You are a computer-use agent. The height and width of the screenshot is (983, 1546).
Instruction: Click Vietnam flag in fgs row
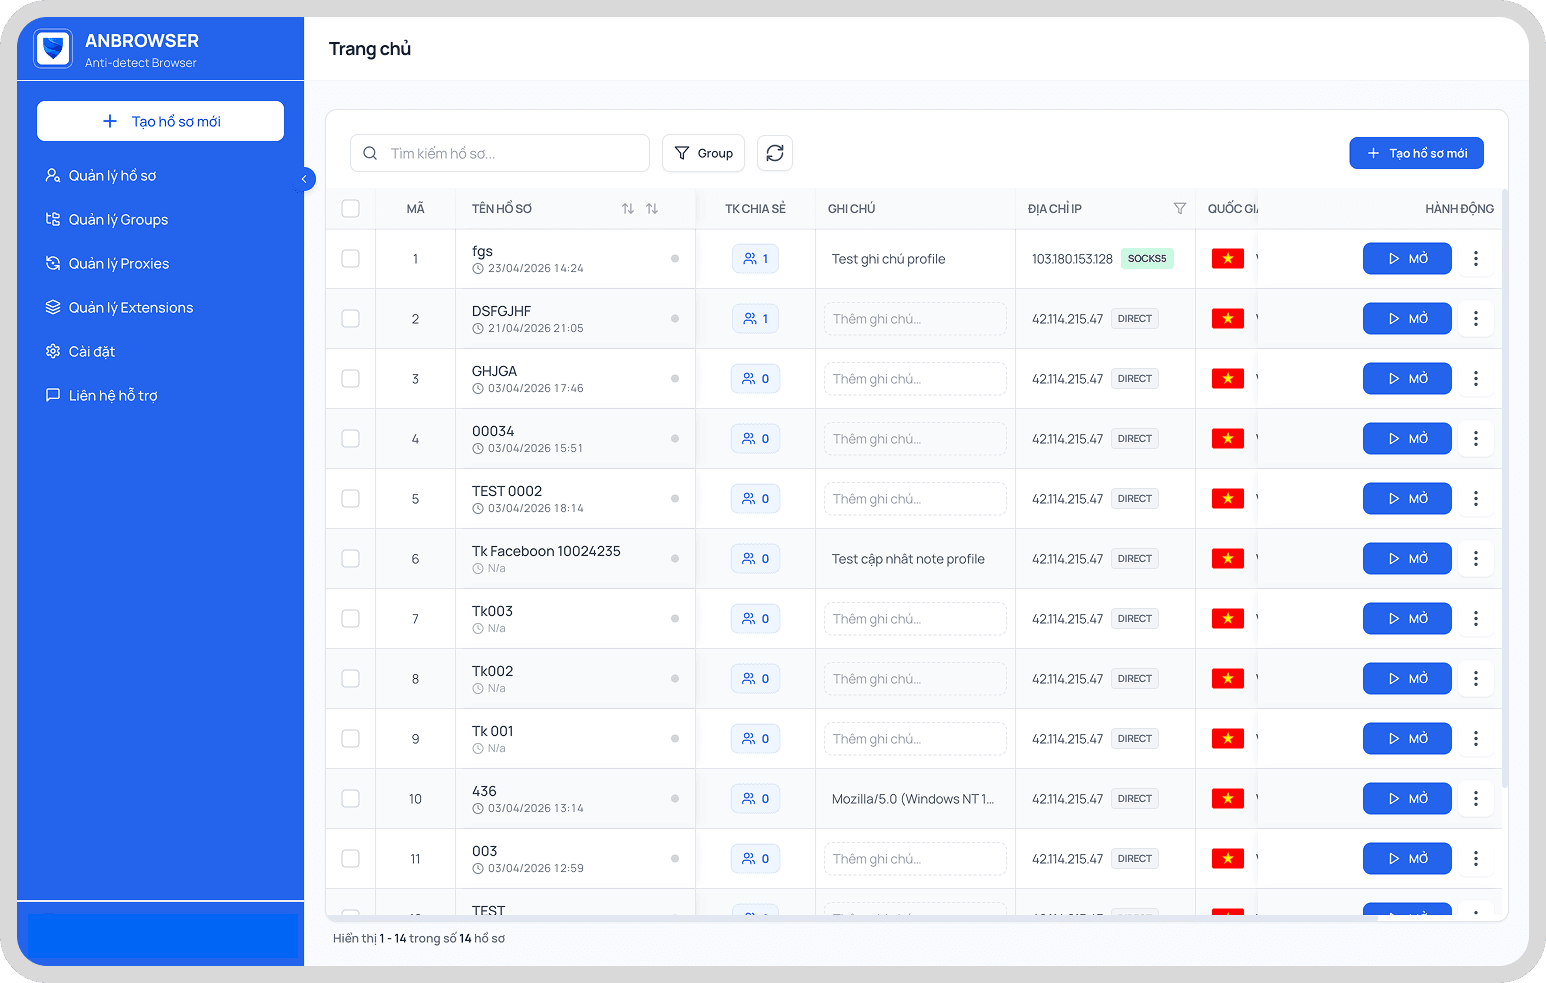(x=1228, y=259)
